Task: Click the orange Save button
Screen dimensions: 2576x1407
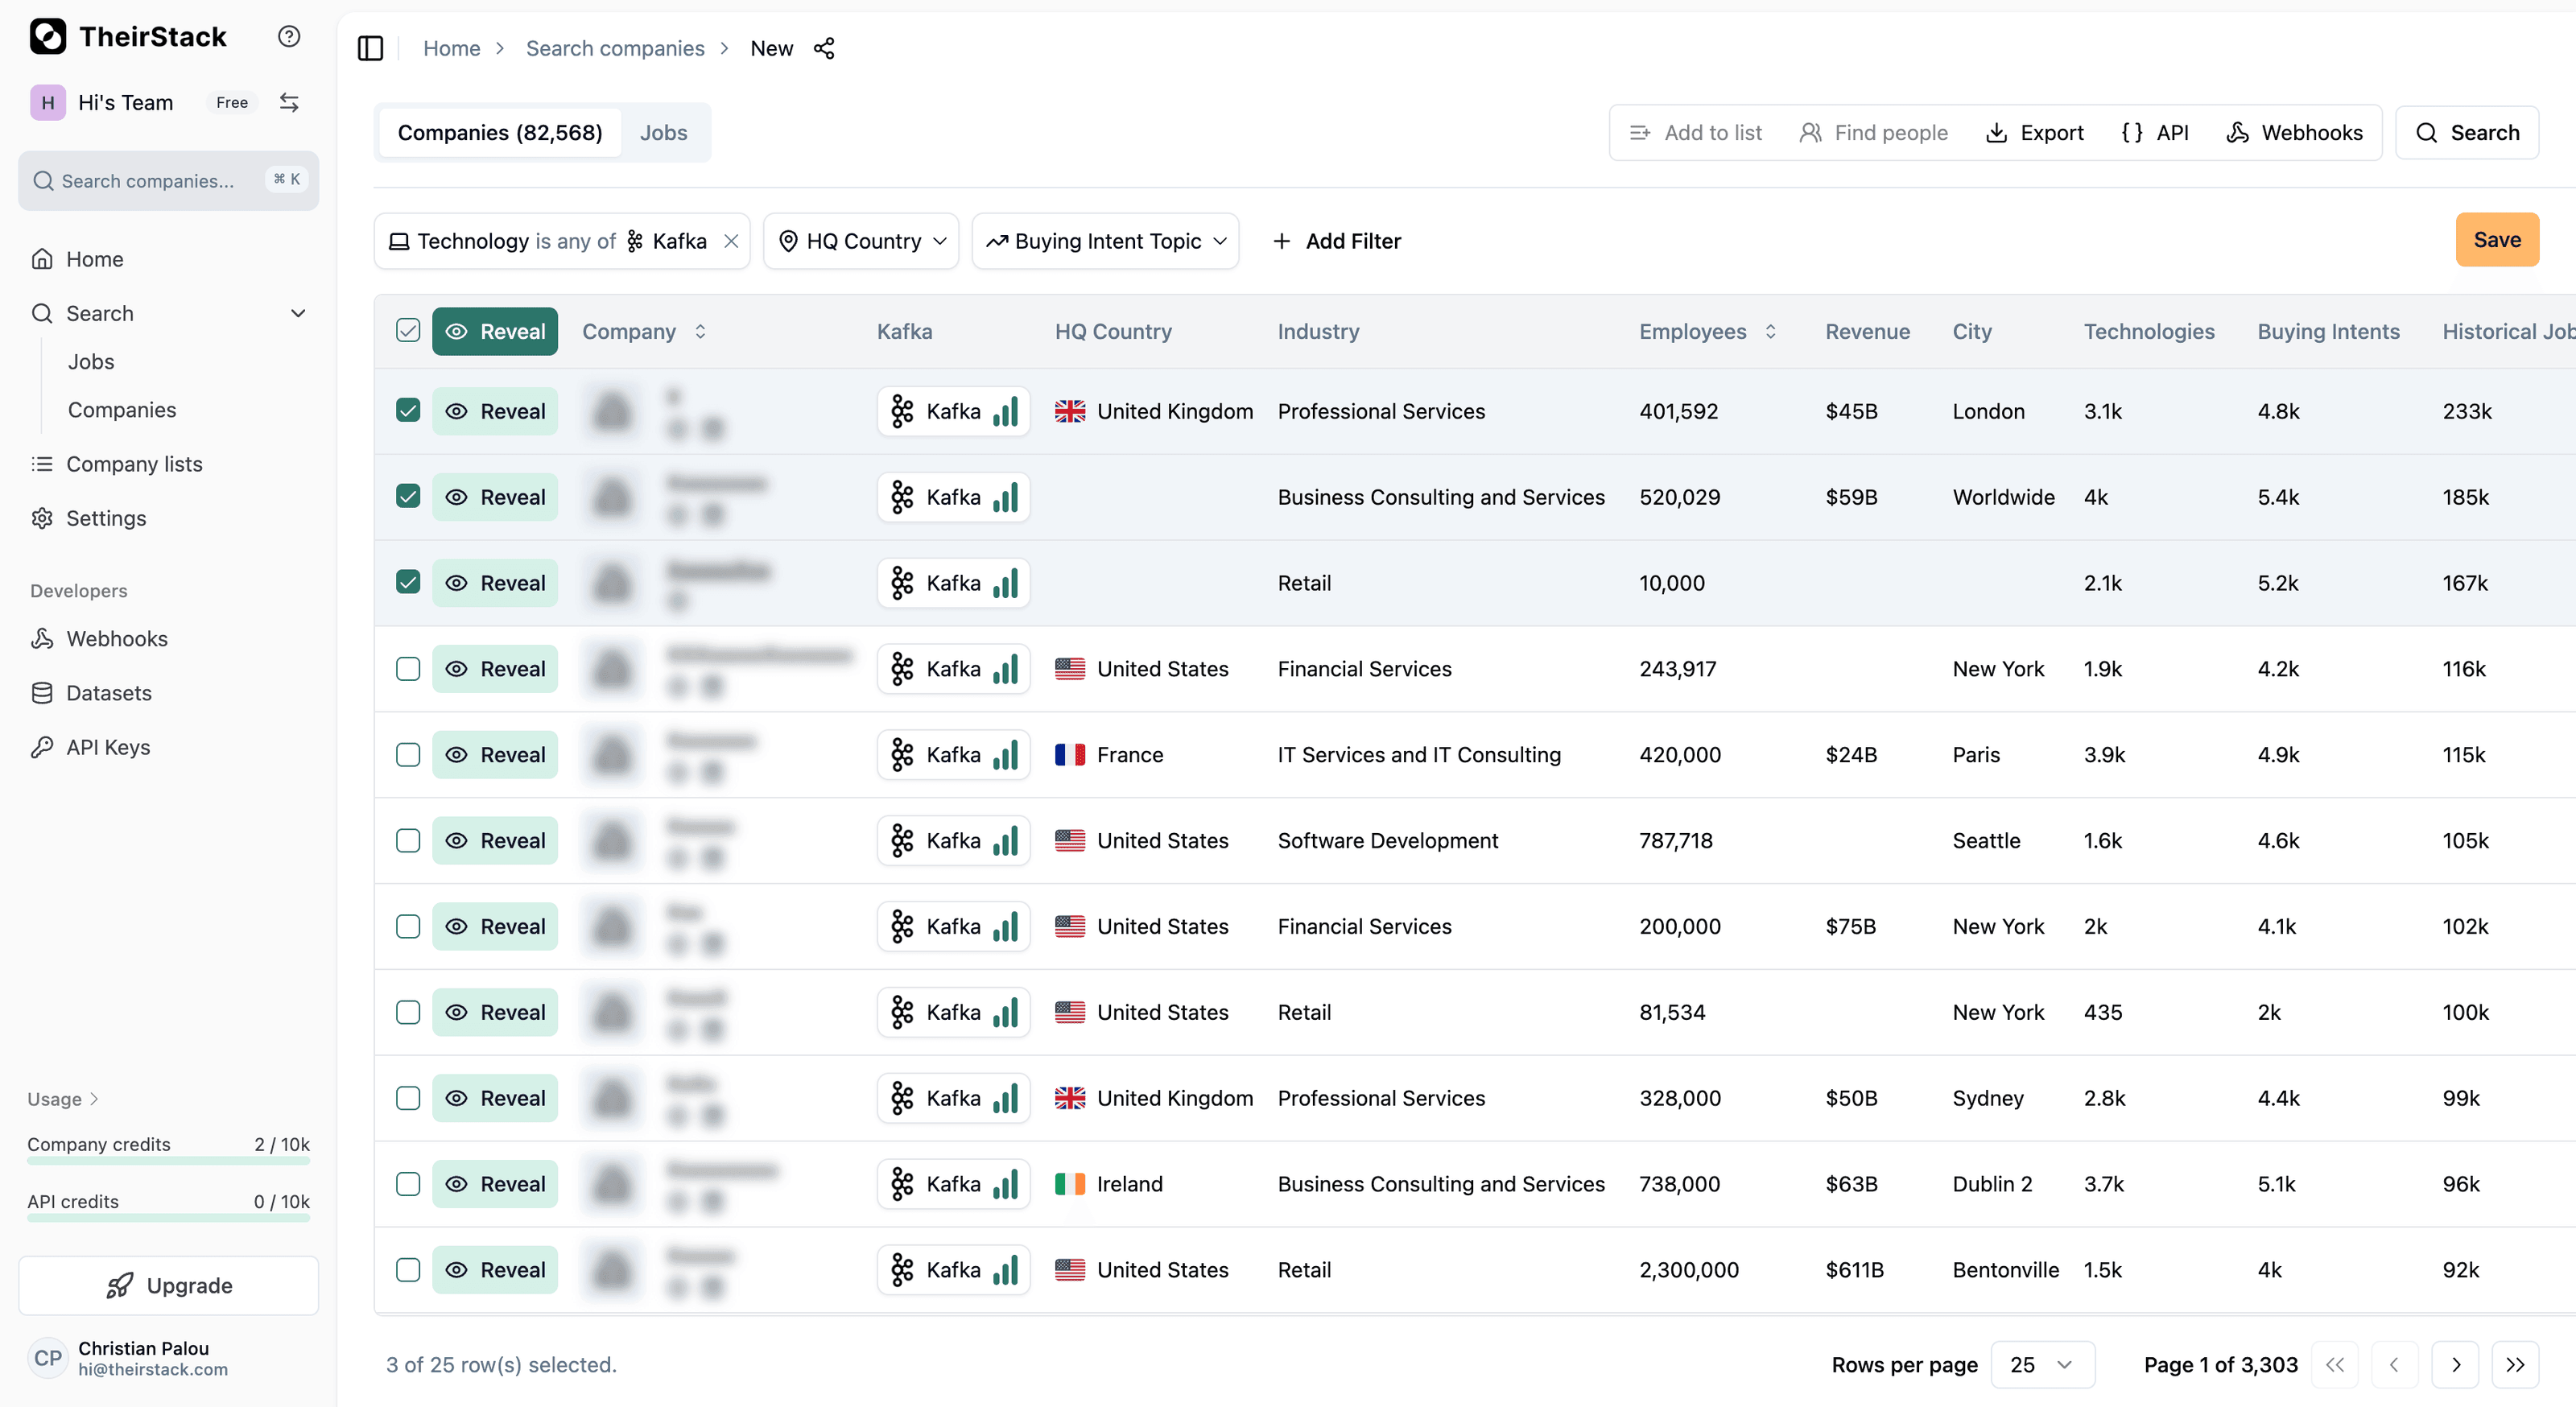Action: coord(2496,240)
